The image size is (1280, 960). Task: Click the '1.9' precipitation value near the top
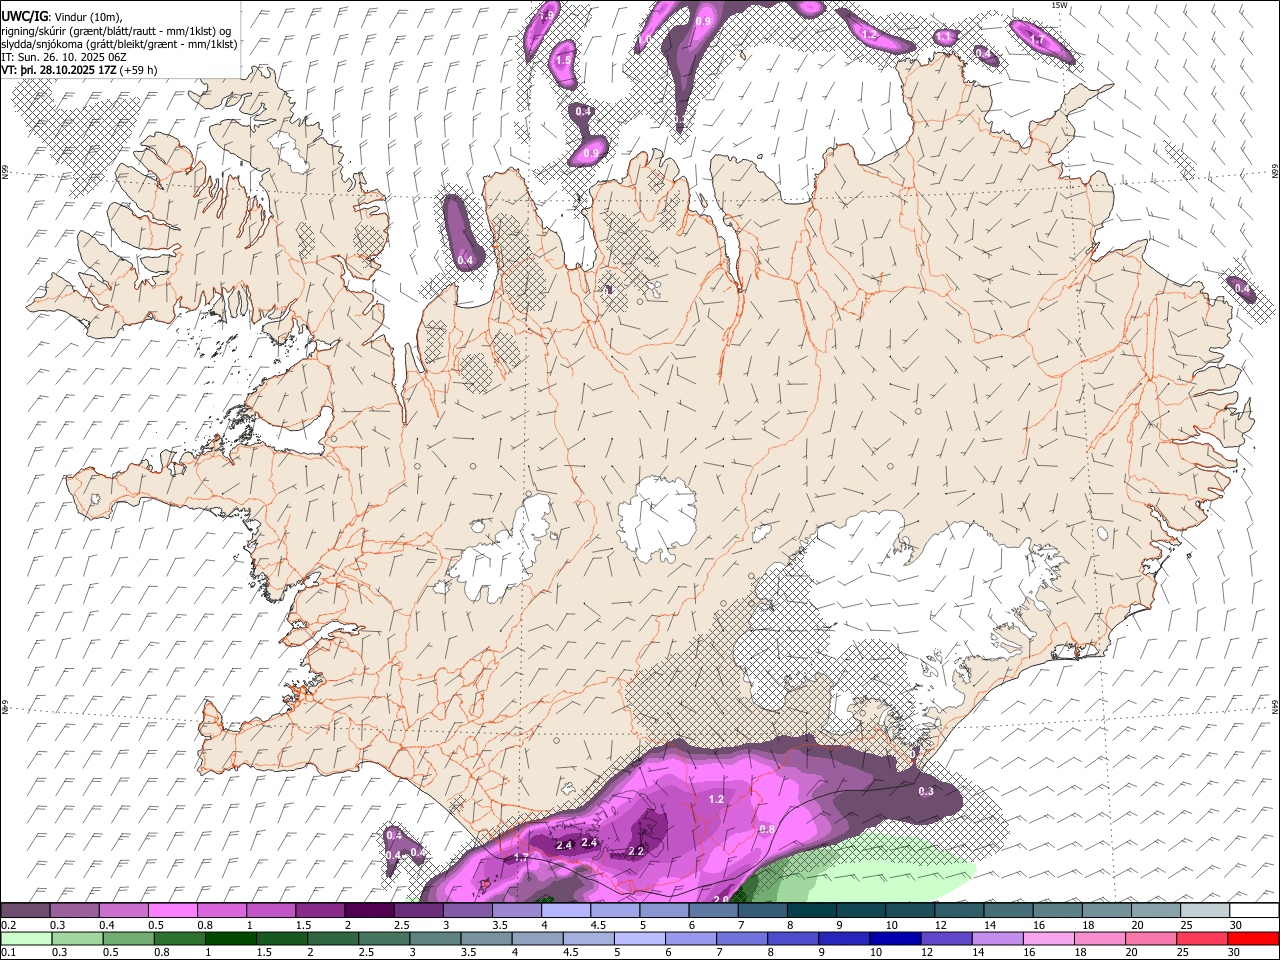tap(546, 16)
